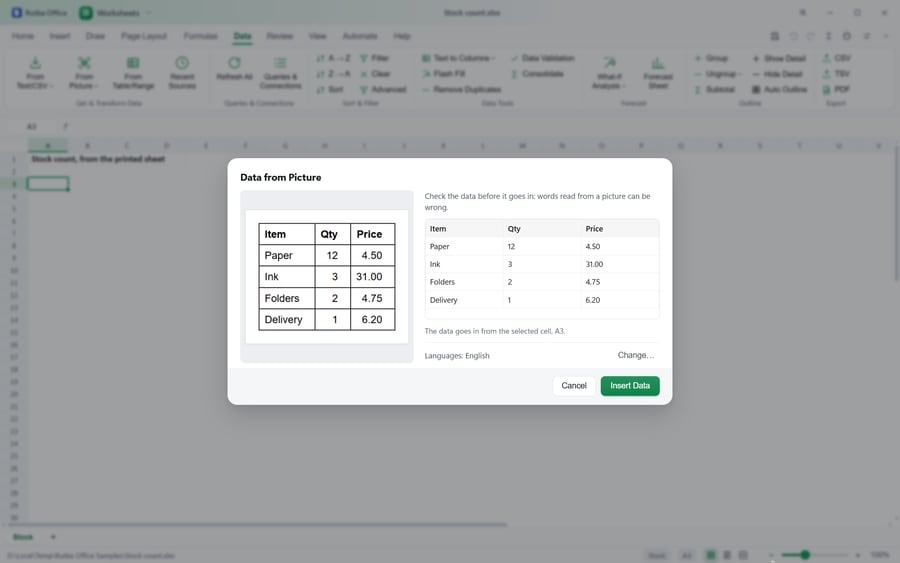Open the Help ribbon tab
Image resolution: width=900 pixels, height=563 pixels.
402,36
